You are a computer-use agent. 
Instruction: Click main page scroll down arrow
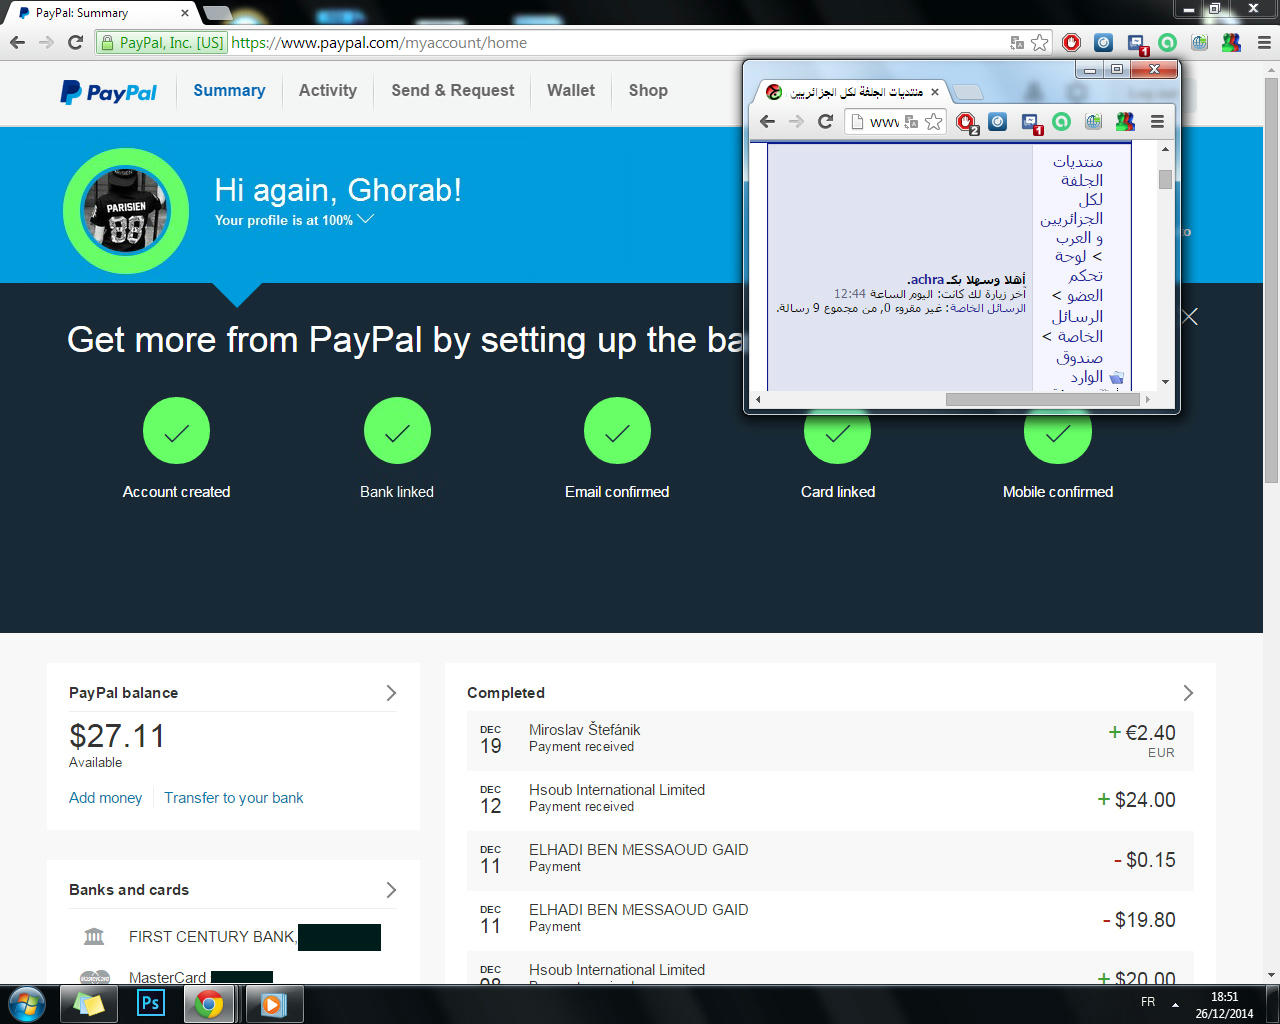[1271, 974]
